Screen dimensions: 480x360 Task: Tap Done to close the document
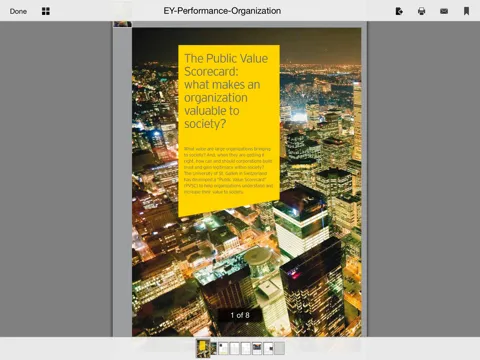(x=18, y=11)
